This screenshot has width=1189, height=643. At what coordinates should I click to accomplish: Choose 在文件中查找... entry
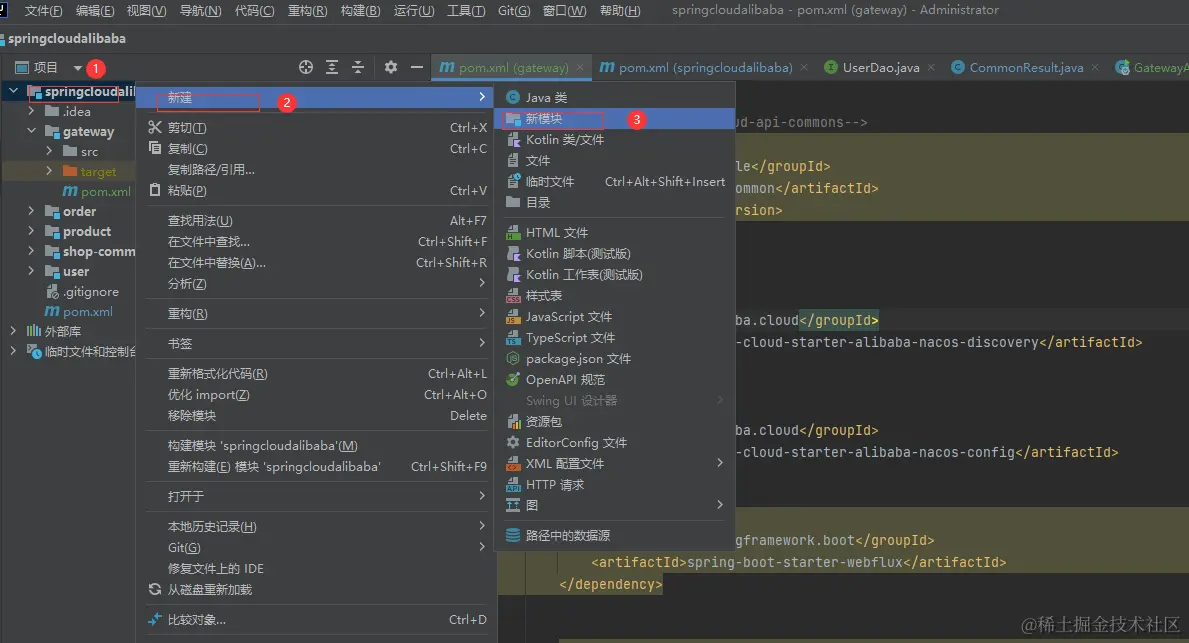pos(317,242)
